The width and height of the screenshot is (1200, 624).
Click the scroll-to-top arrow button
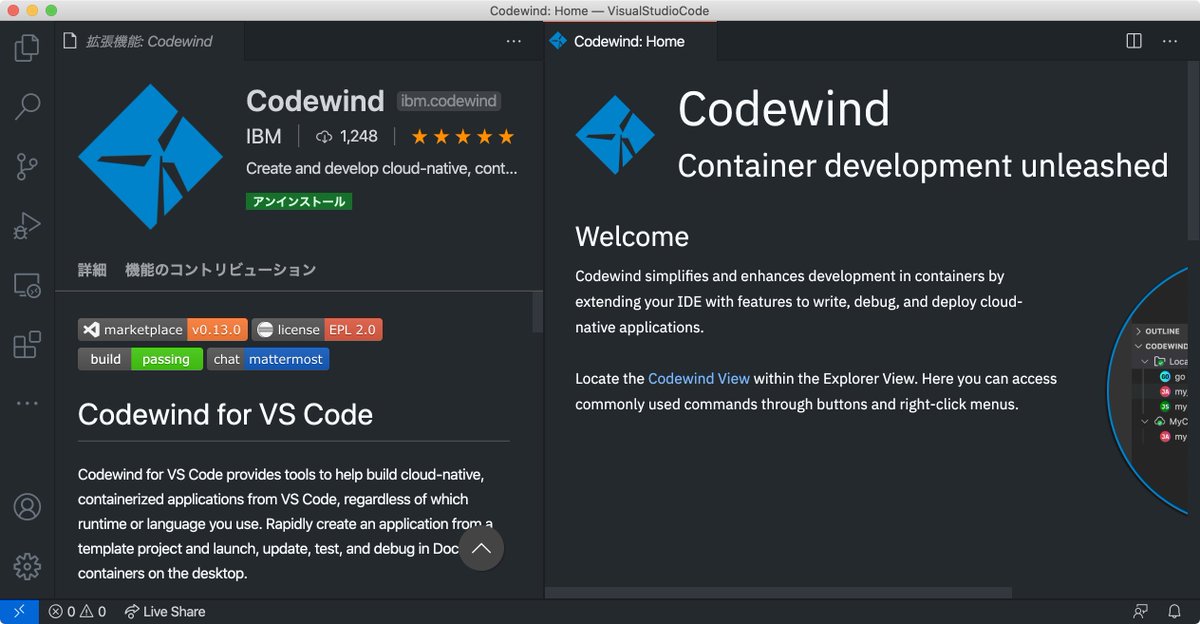(481, 549)
